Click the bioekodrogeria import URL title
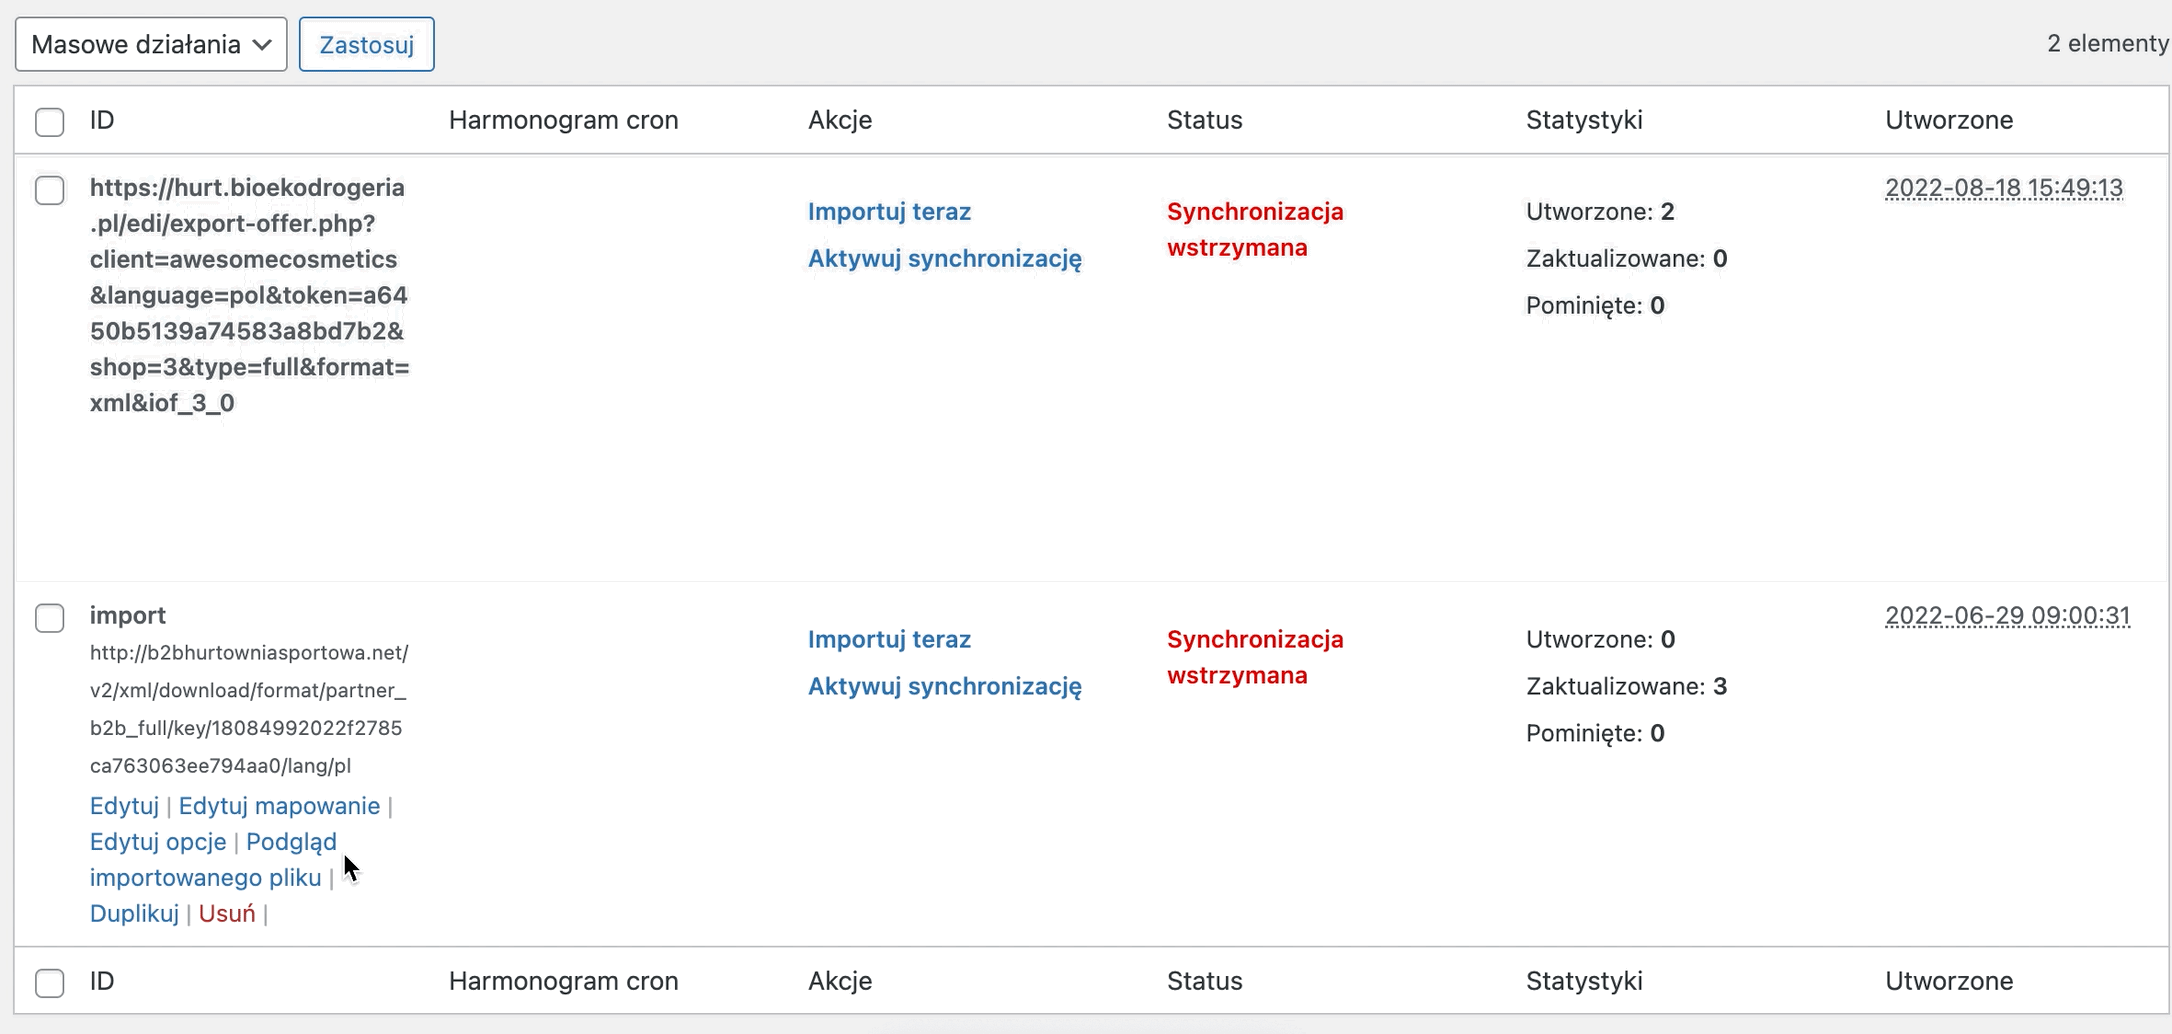This screenshot has width=2172, height=1034. [249, 295]
